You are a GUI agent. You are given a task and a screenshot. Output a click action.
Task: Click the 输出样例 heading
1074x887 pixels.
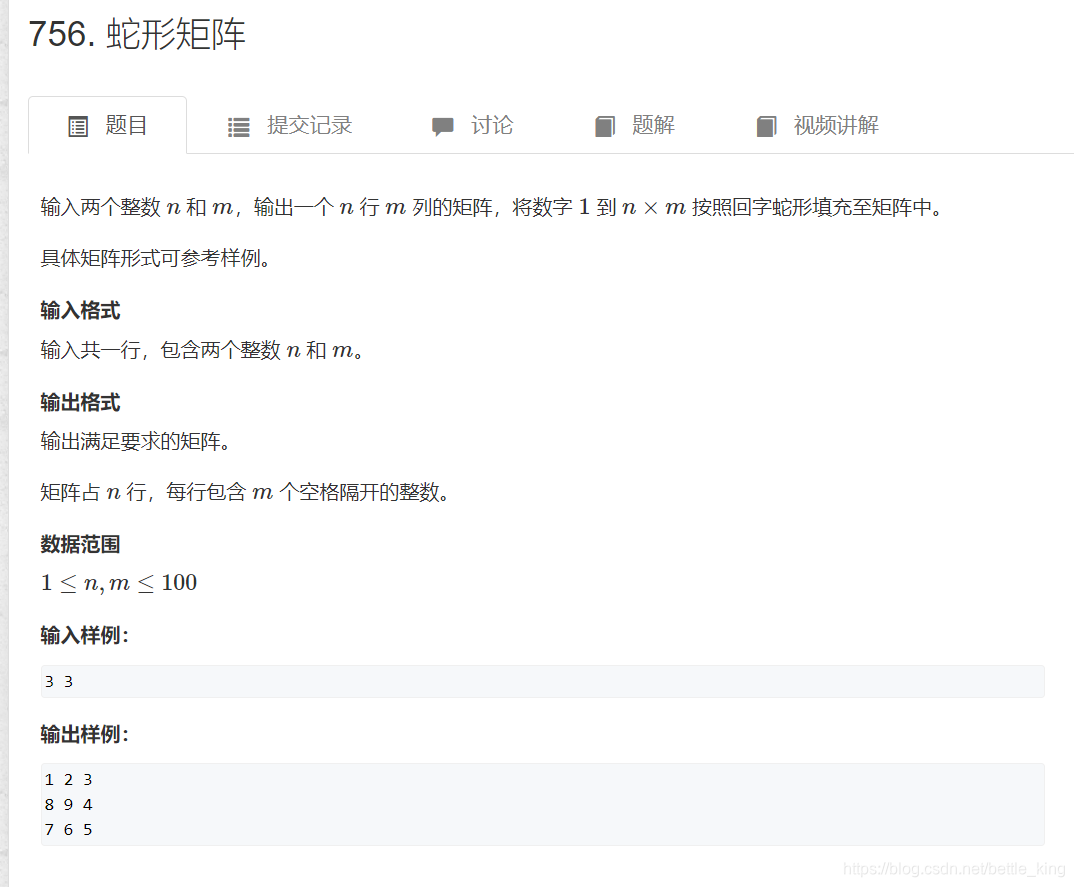[x=84, y=734]
